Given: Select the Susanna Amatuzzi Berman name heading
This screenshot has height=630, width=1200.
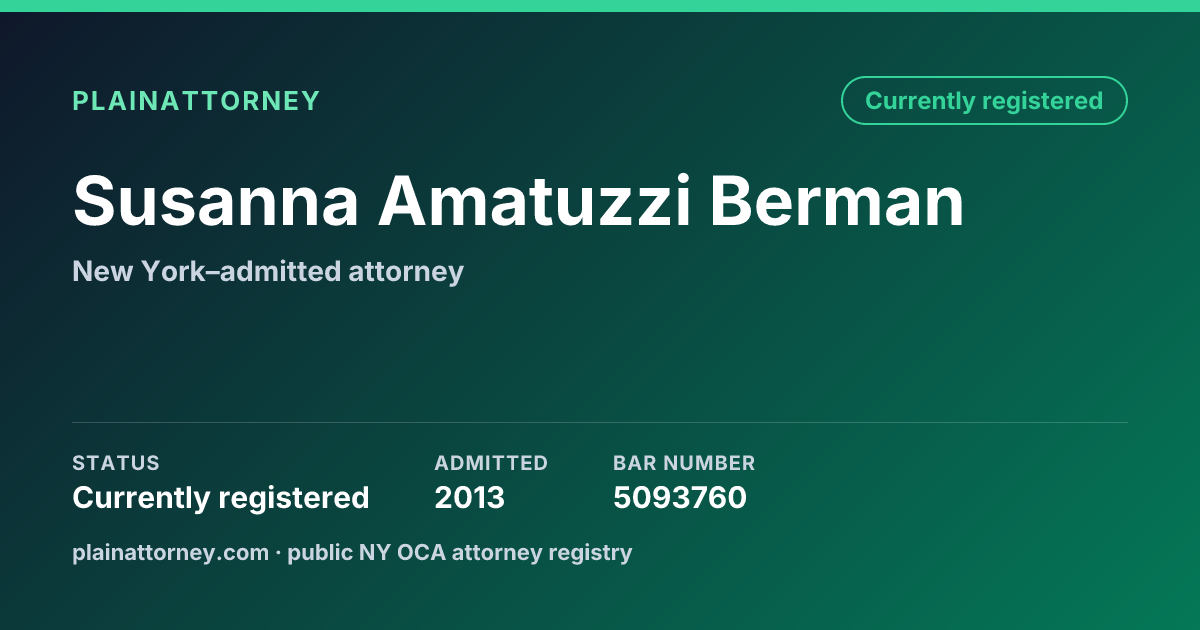Looking at the screenshot, I should [518, 201].
